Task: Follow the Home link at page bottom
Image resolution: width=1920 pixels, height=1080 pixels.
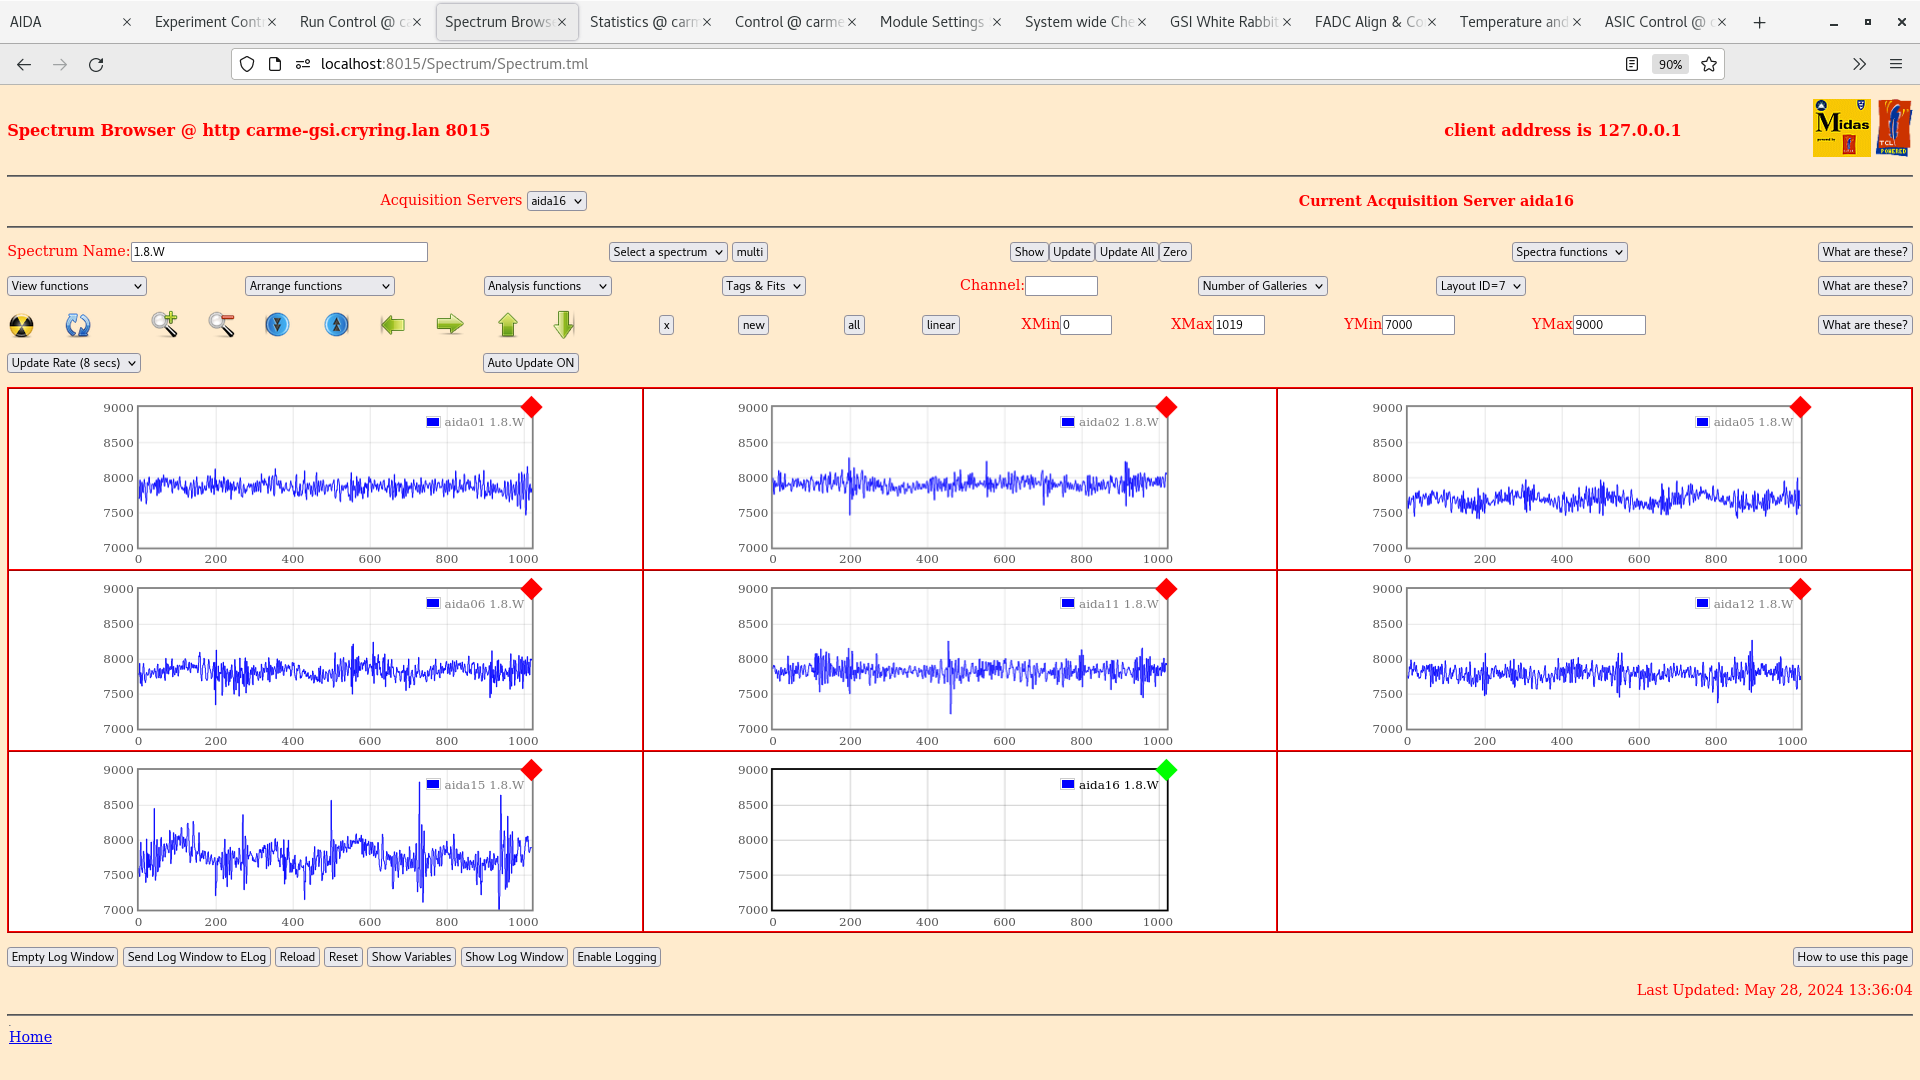Action: (30, 1036)
